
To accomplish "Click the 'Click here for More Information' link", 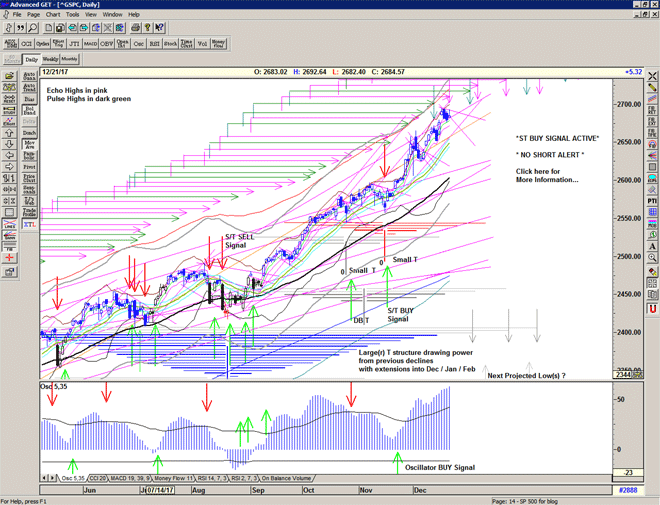I will (x=546, y=175).
